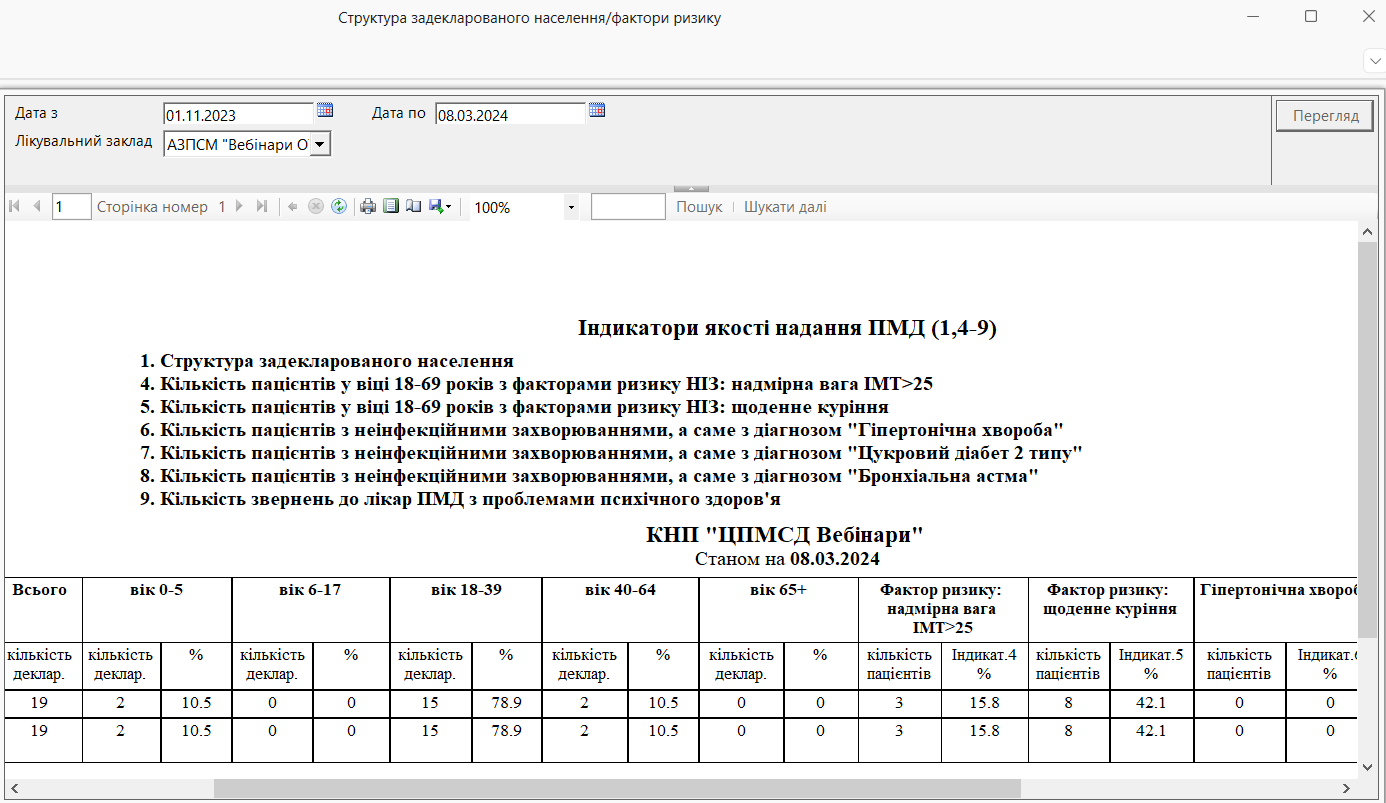
Task: Click the 'КНП "ЦПМСД Вебінари"' heading
Action: [785, 534]
